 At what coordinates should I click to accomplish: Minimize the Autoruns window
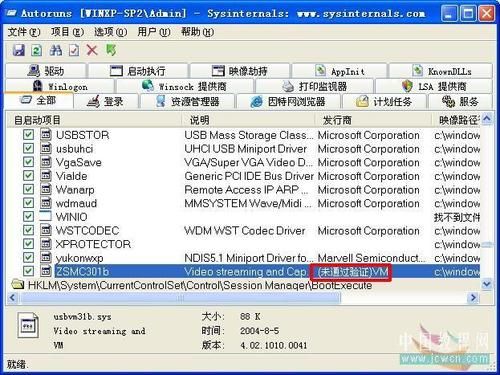pos(449,14)
